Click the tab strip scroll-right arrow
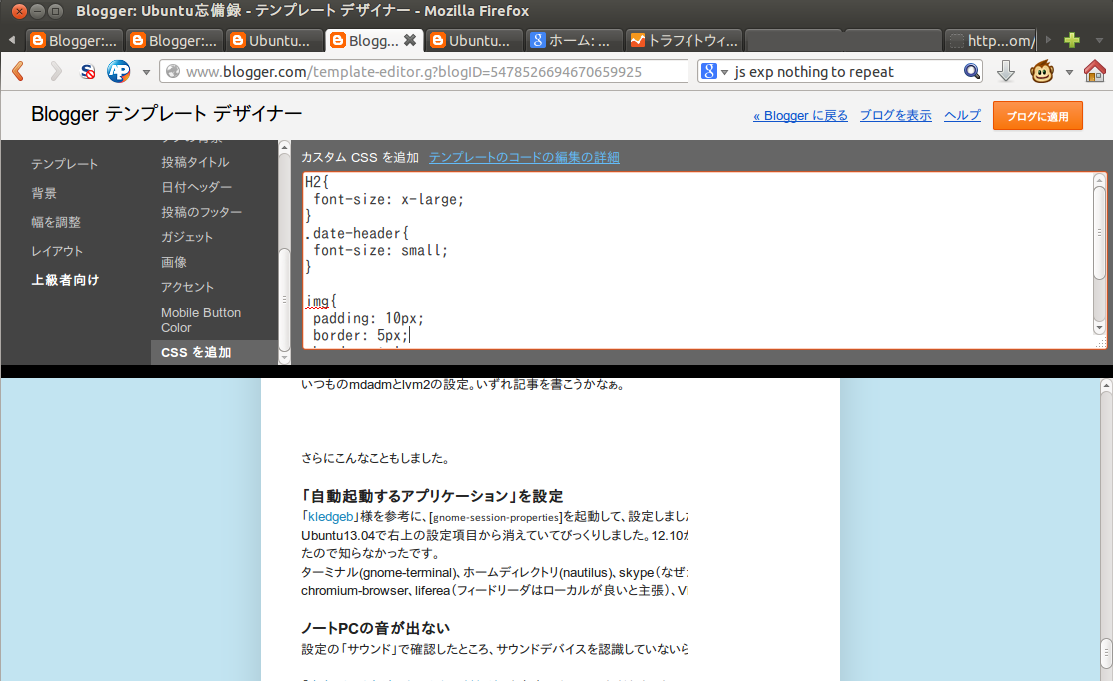Screen dimensions: 1113x681 coord(1048,40)
